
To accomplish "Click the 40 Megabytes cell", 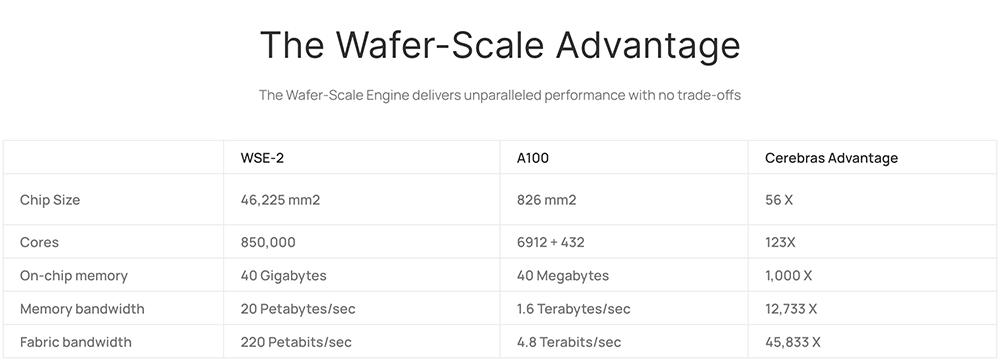I will pos(562,276).
